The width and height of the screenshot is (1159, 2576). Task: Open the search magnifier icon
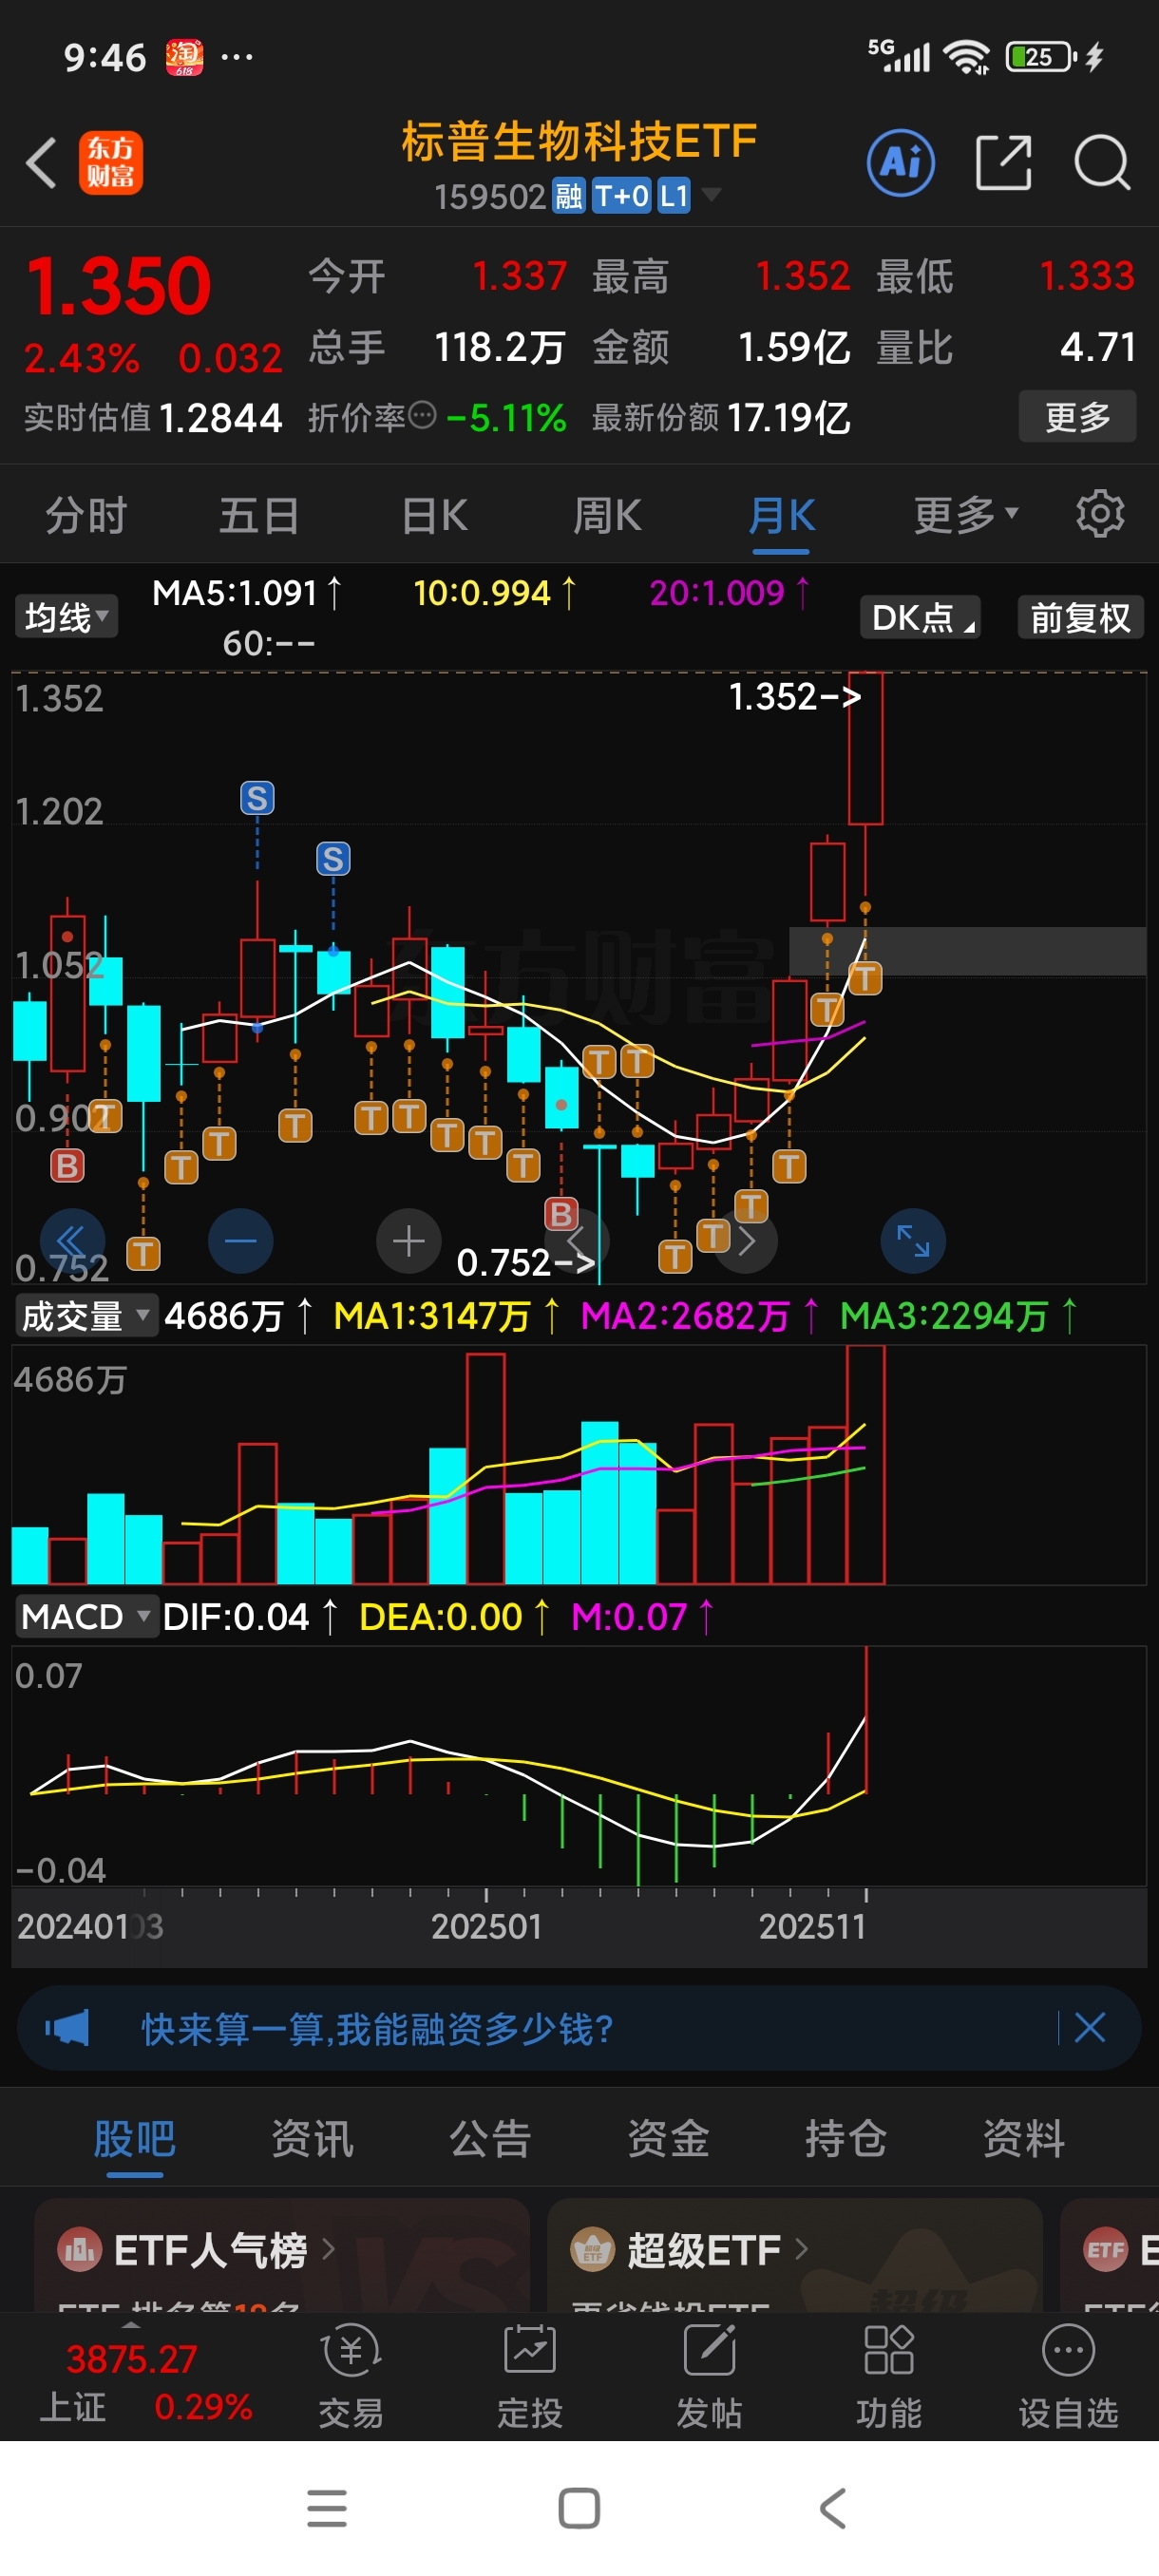click(1102, 162)
